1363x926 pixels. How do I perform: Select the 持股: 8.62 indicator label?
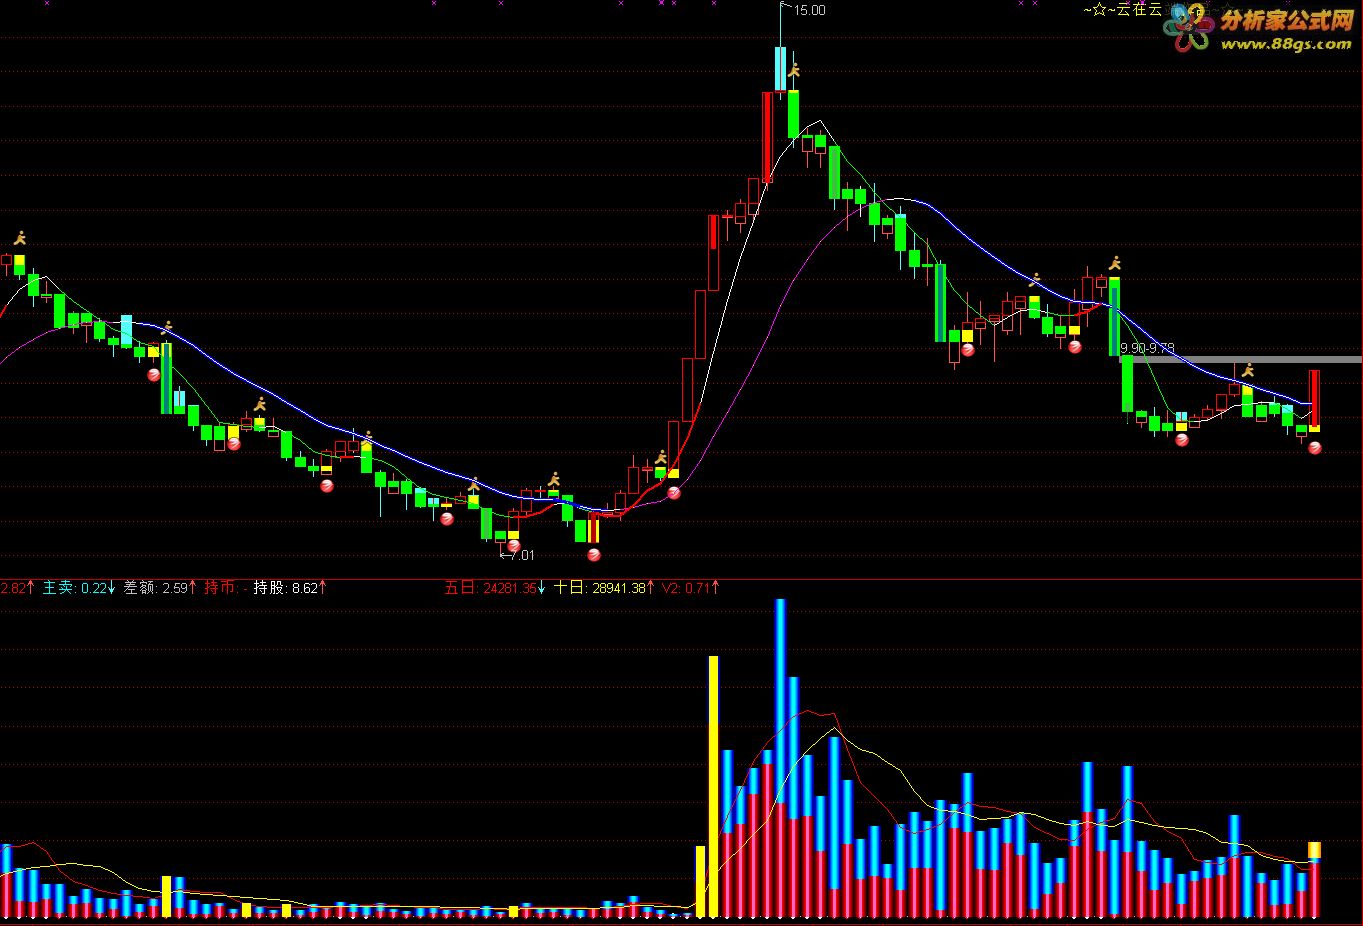click(289, 588)
